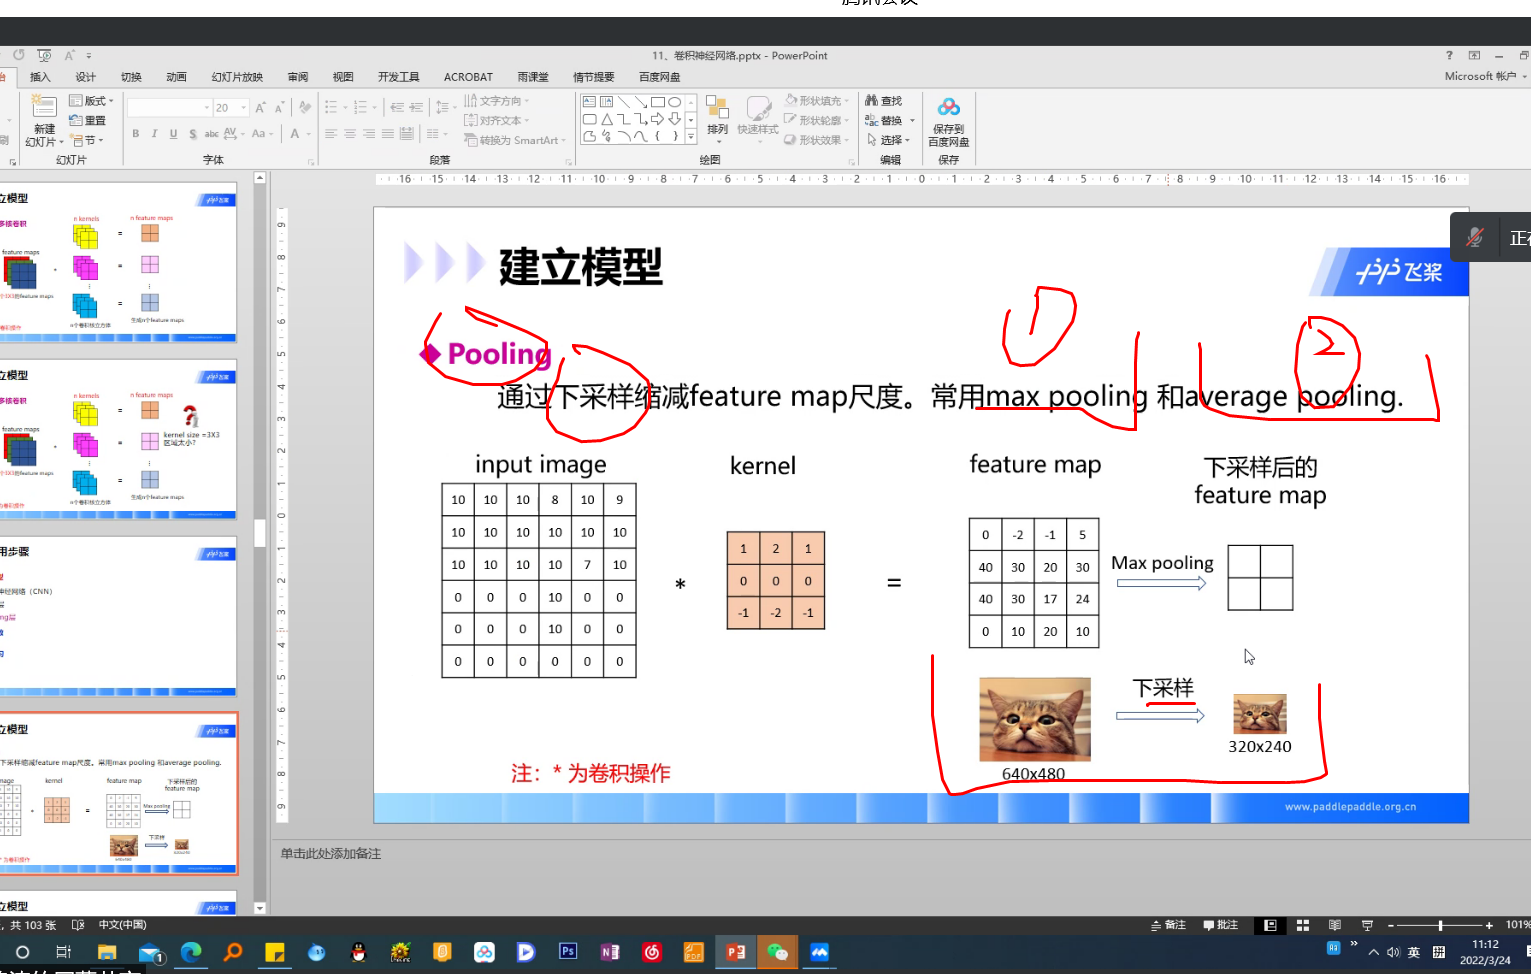Viewport: 1531px width, 974px height.
Task: Open the Design (设计) tab
Action: [x=86, y=77]
